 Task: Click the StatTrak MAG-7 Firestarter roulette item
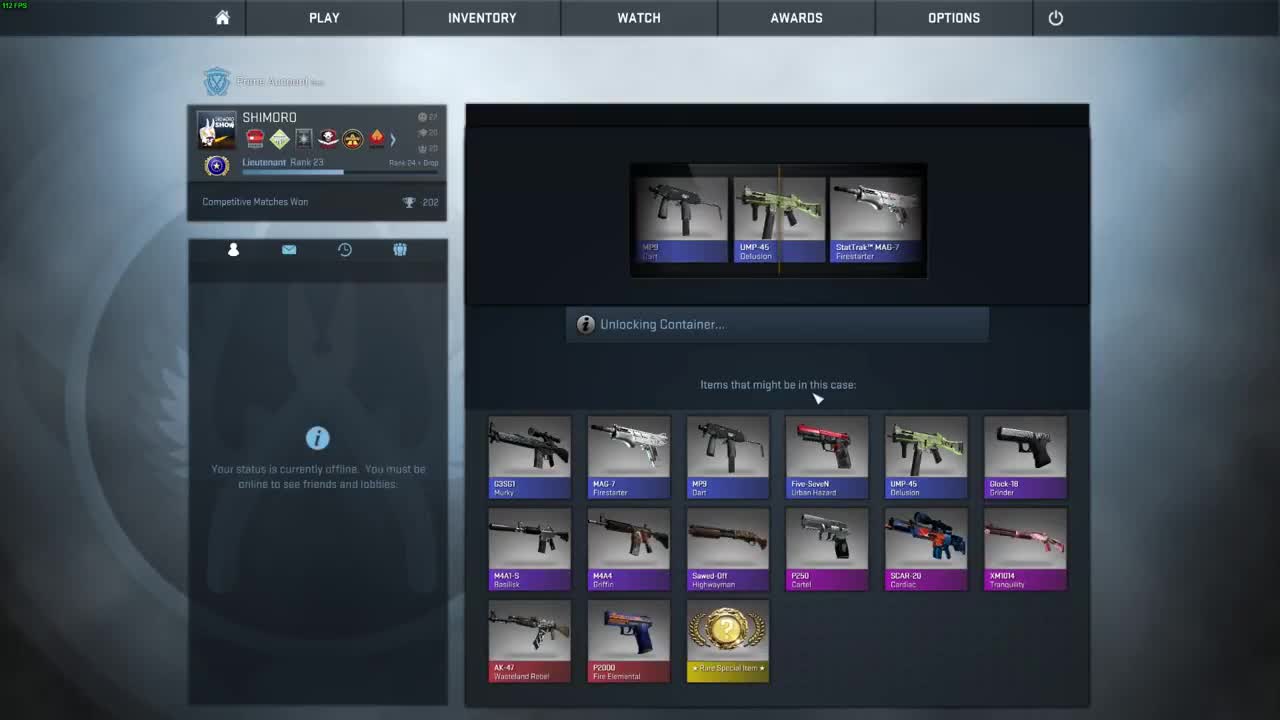pyautogui.click(x=876, y=220)
